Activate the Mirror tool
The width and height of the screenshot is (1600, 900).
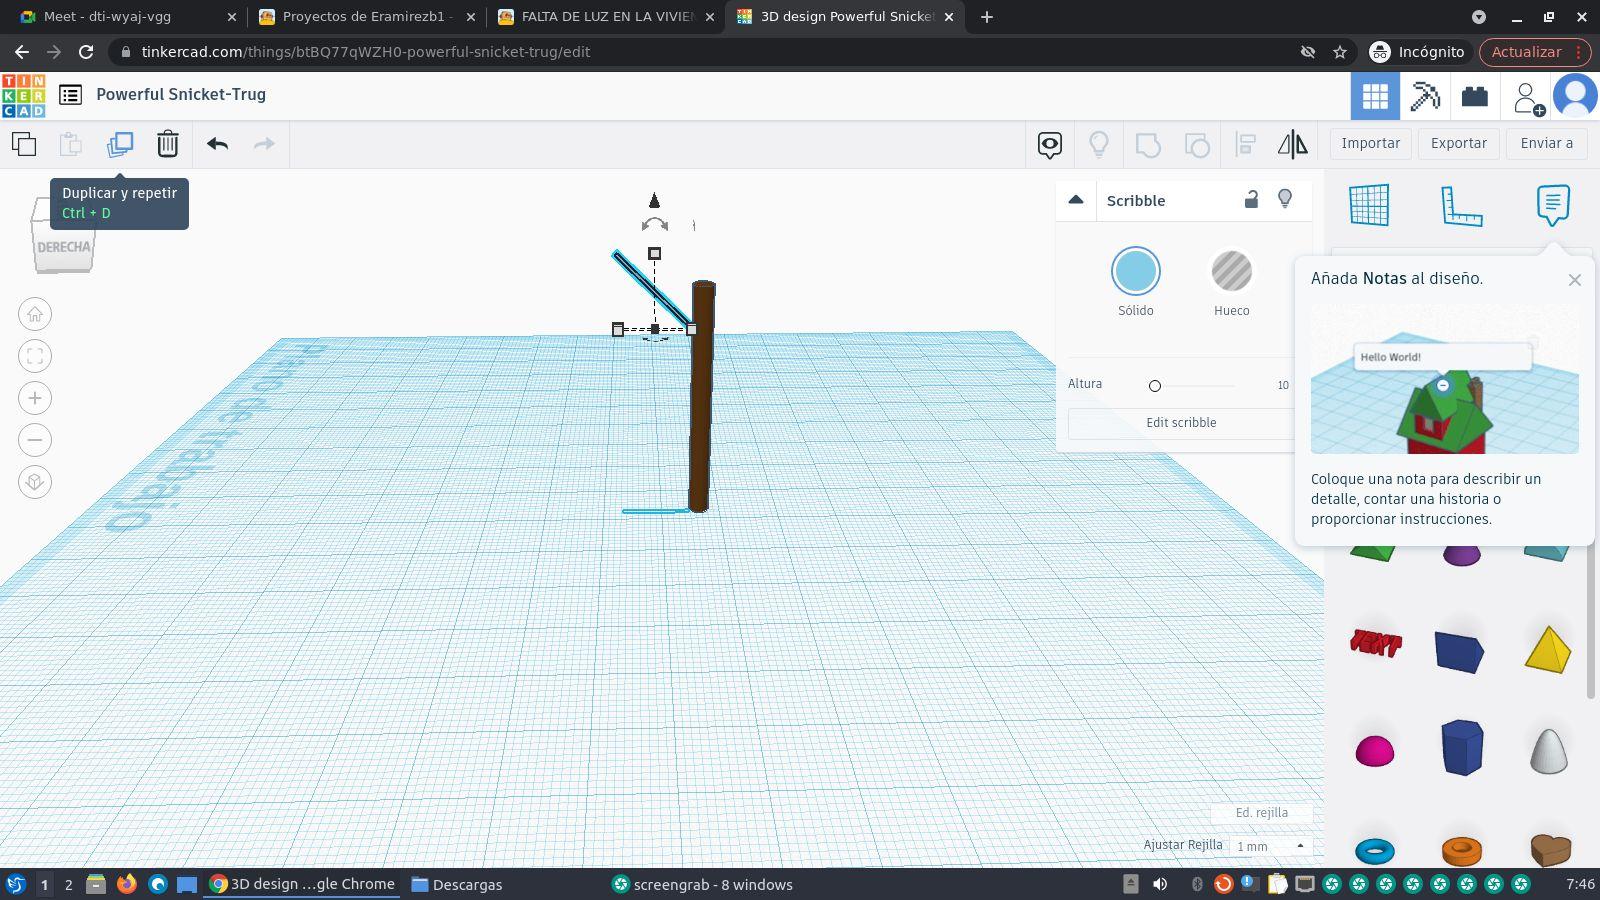[x=1293, y=145]
